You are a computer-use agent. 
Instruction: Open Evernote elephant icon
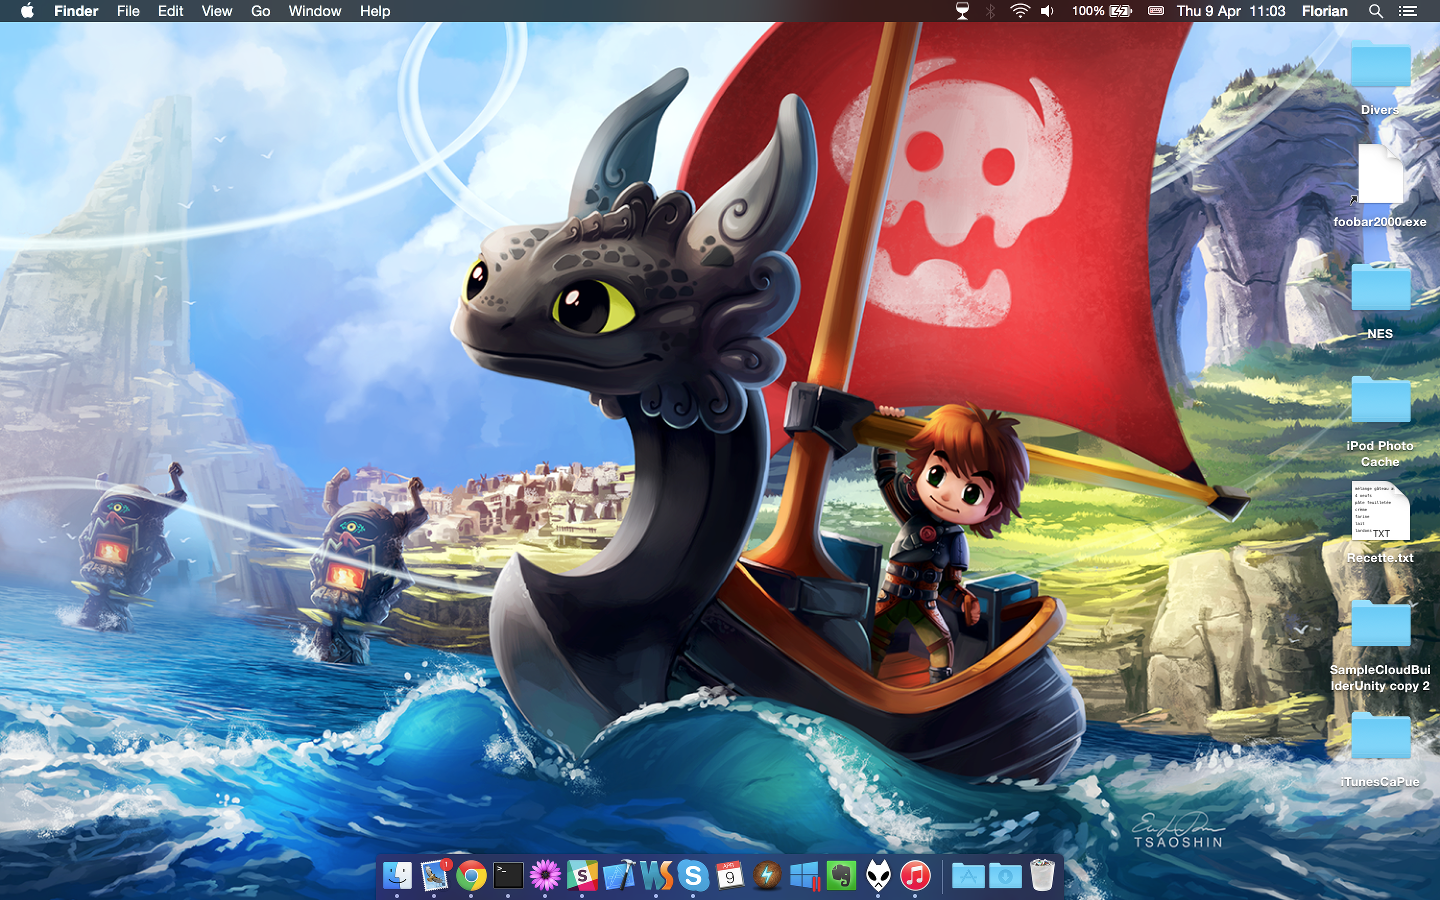coord(841,876)
